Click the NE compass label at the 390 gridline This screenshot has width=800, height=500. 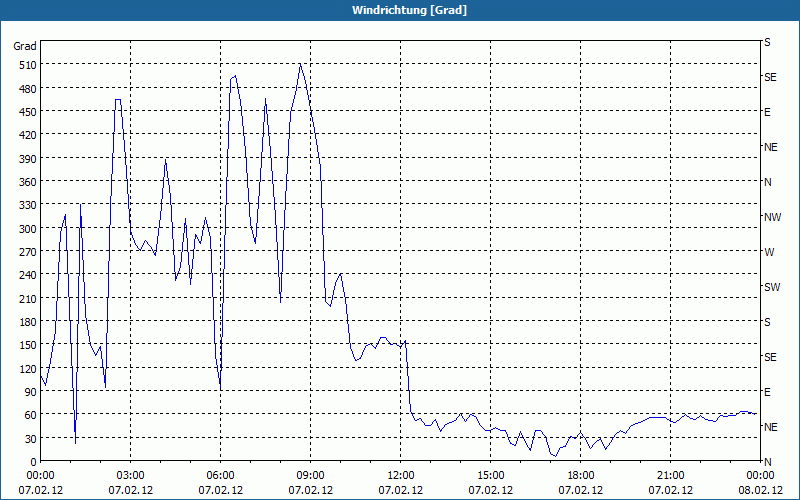click(x=771, y=147)
